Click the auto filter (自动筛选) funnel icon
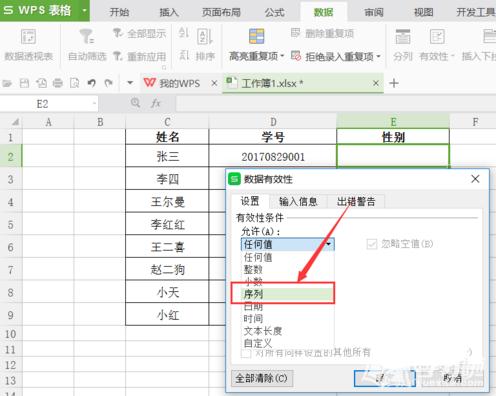Viewport: 496px width, 396px height. point(86,36)
